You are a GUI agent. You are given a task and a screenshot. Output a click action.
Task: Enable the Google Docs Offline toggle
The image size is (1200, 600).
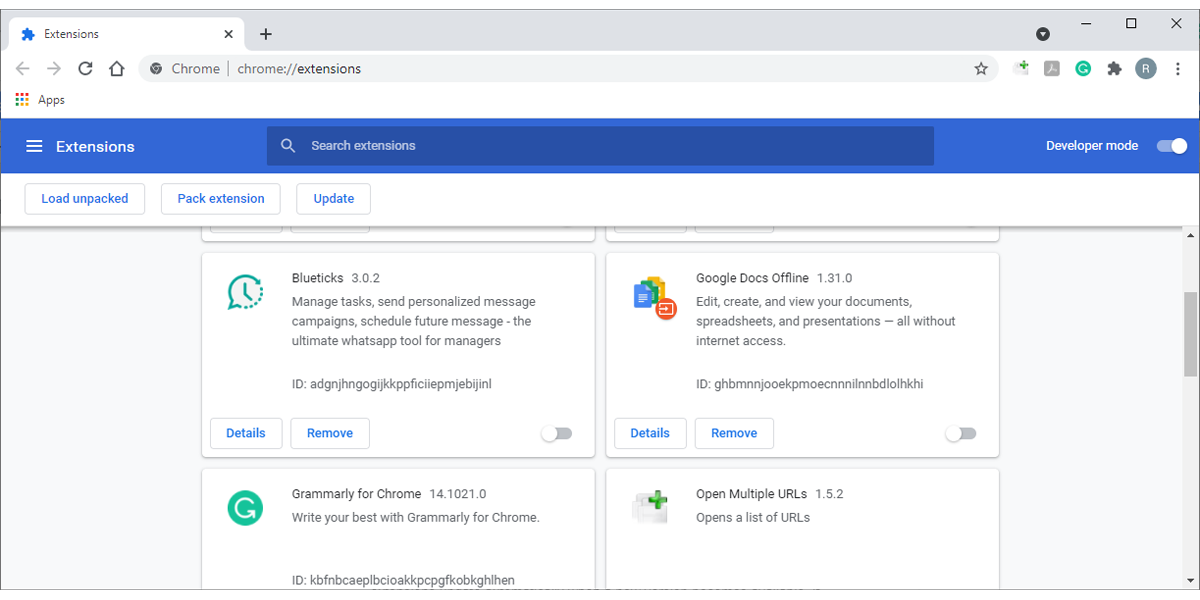[960, 433]
